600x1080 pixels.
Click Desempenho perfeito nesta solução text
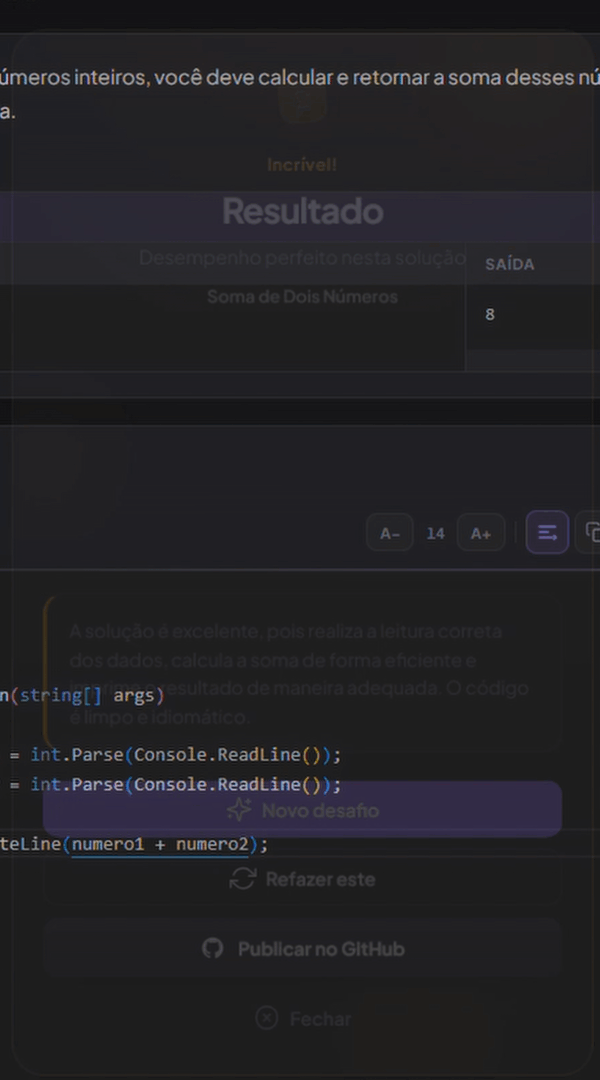click(x=302, y=258)
